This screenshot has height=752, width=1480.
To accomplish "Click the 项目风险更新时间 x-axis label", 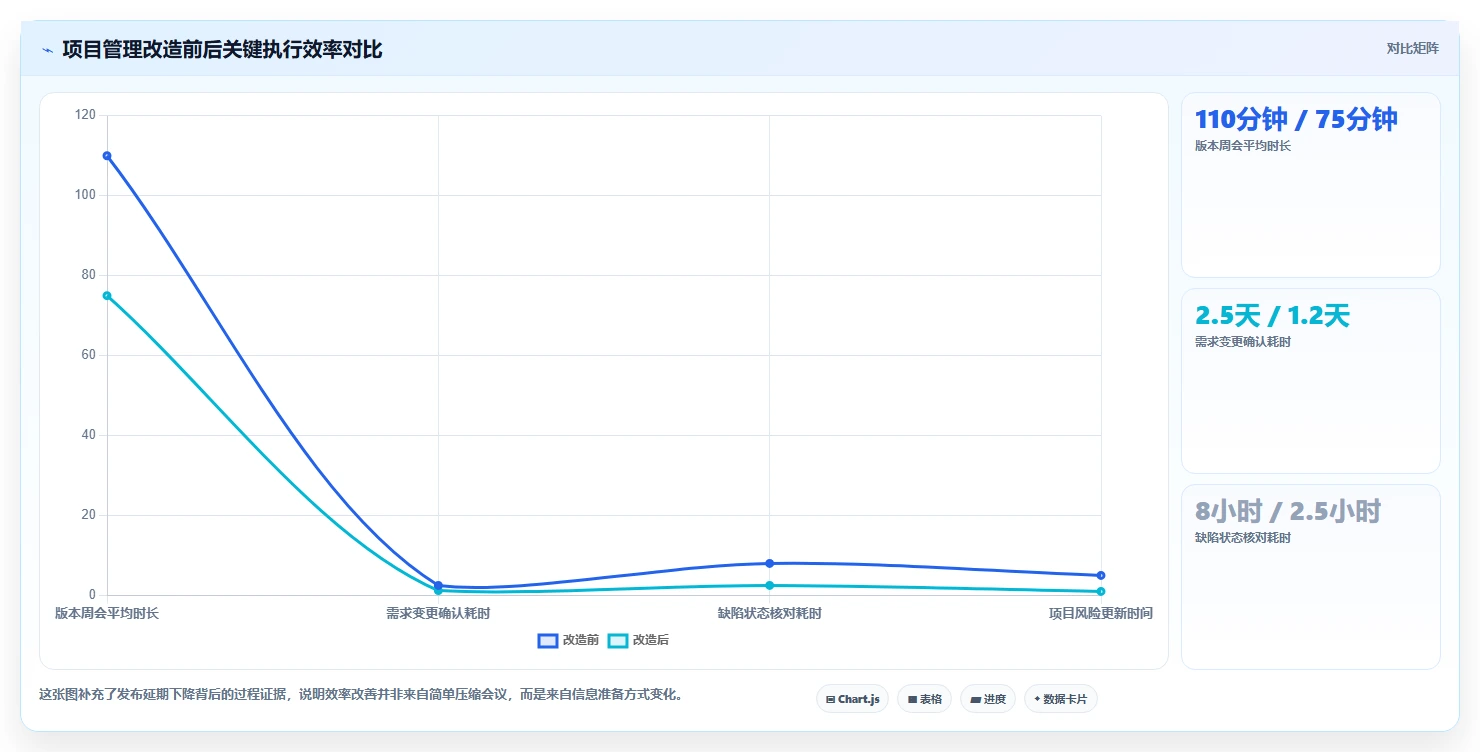I will pos(1100,613).
